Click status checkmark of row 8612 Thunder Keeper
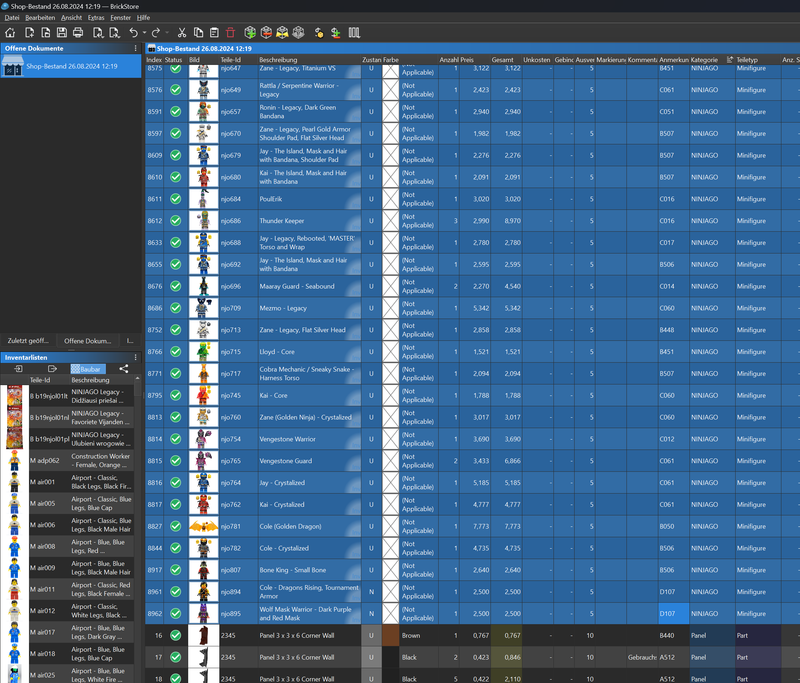 [x=176, y=221]
